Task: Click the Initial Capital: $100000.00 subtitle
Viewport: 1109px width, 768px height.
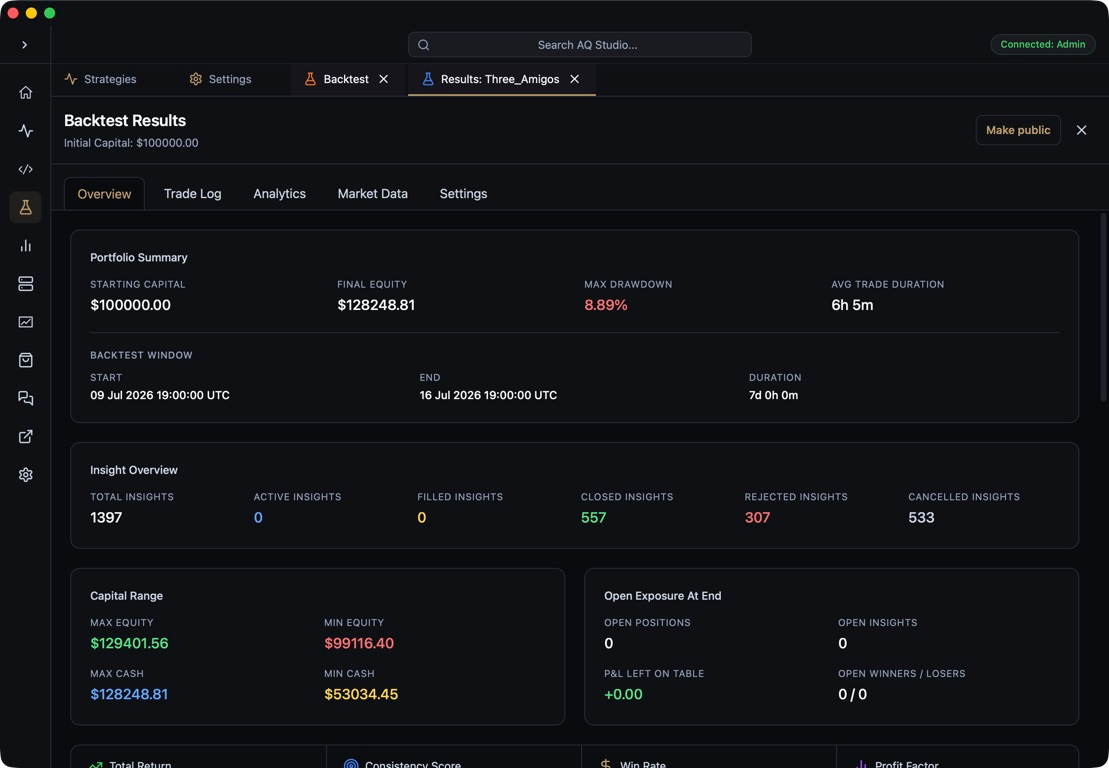Action: tap(131, 143)
